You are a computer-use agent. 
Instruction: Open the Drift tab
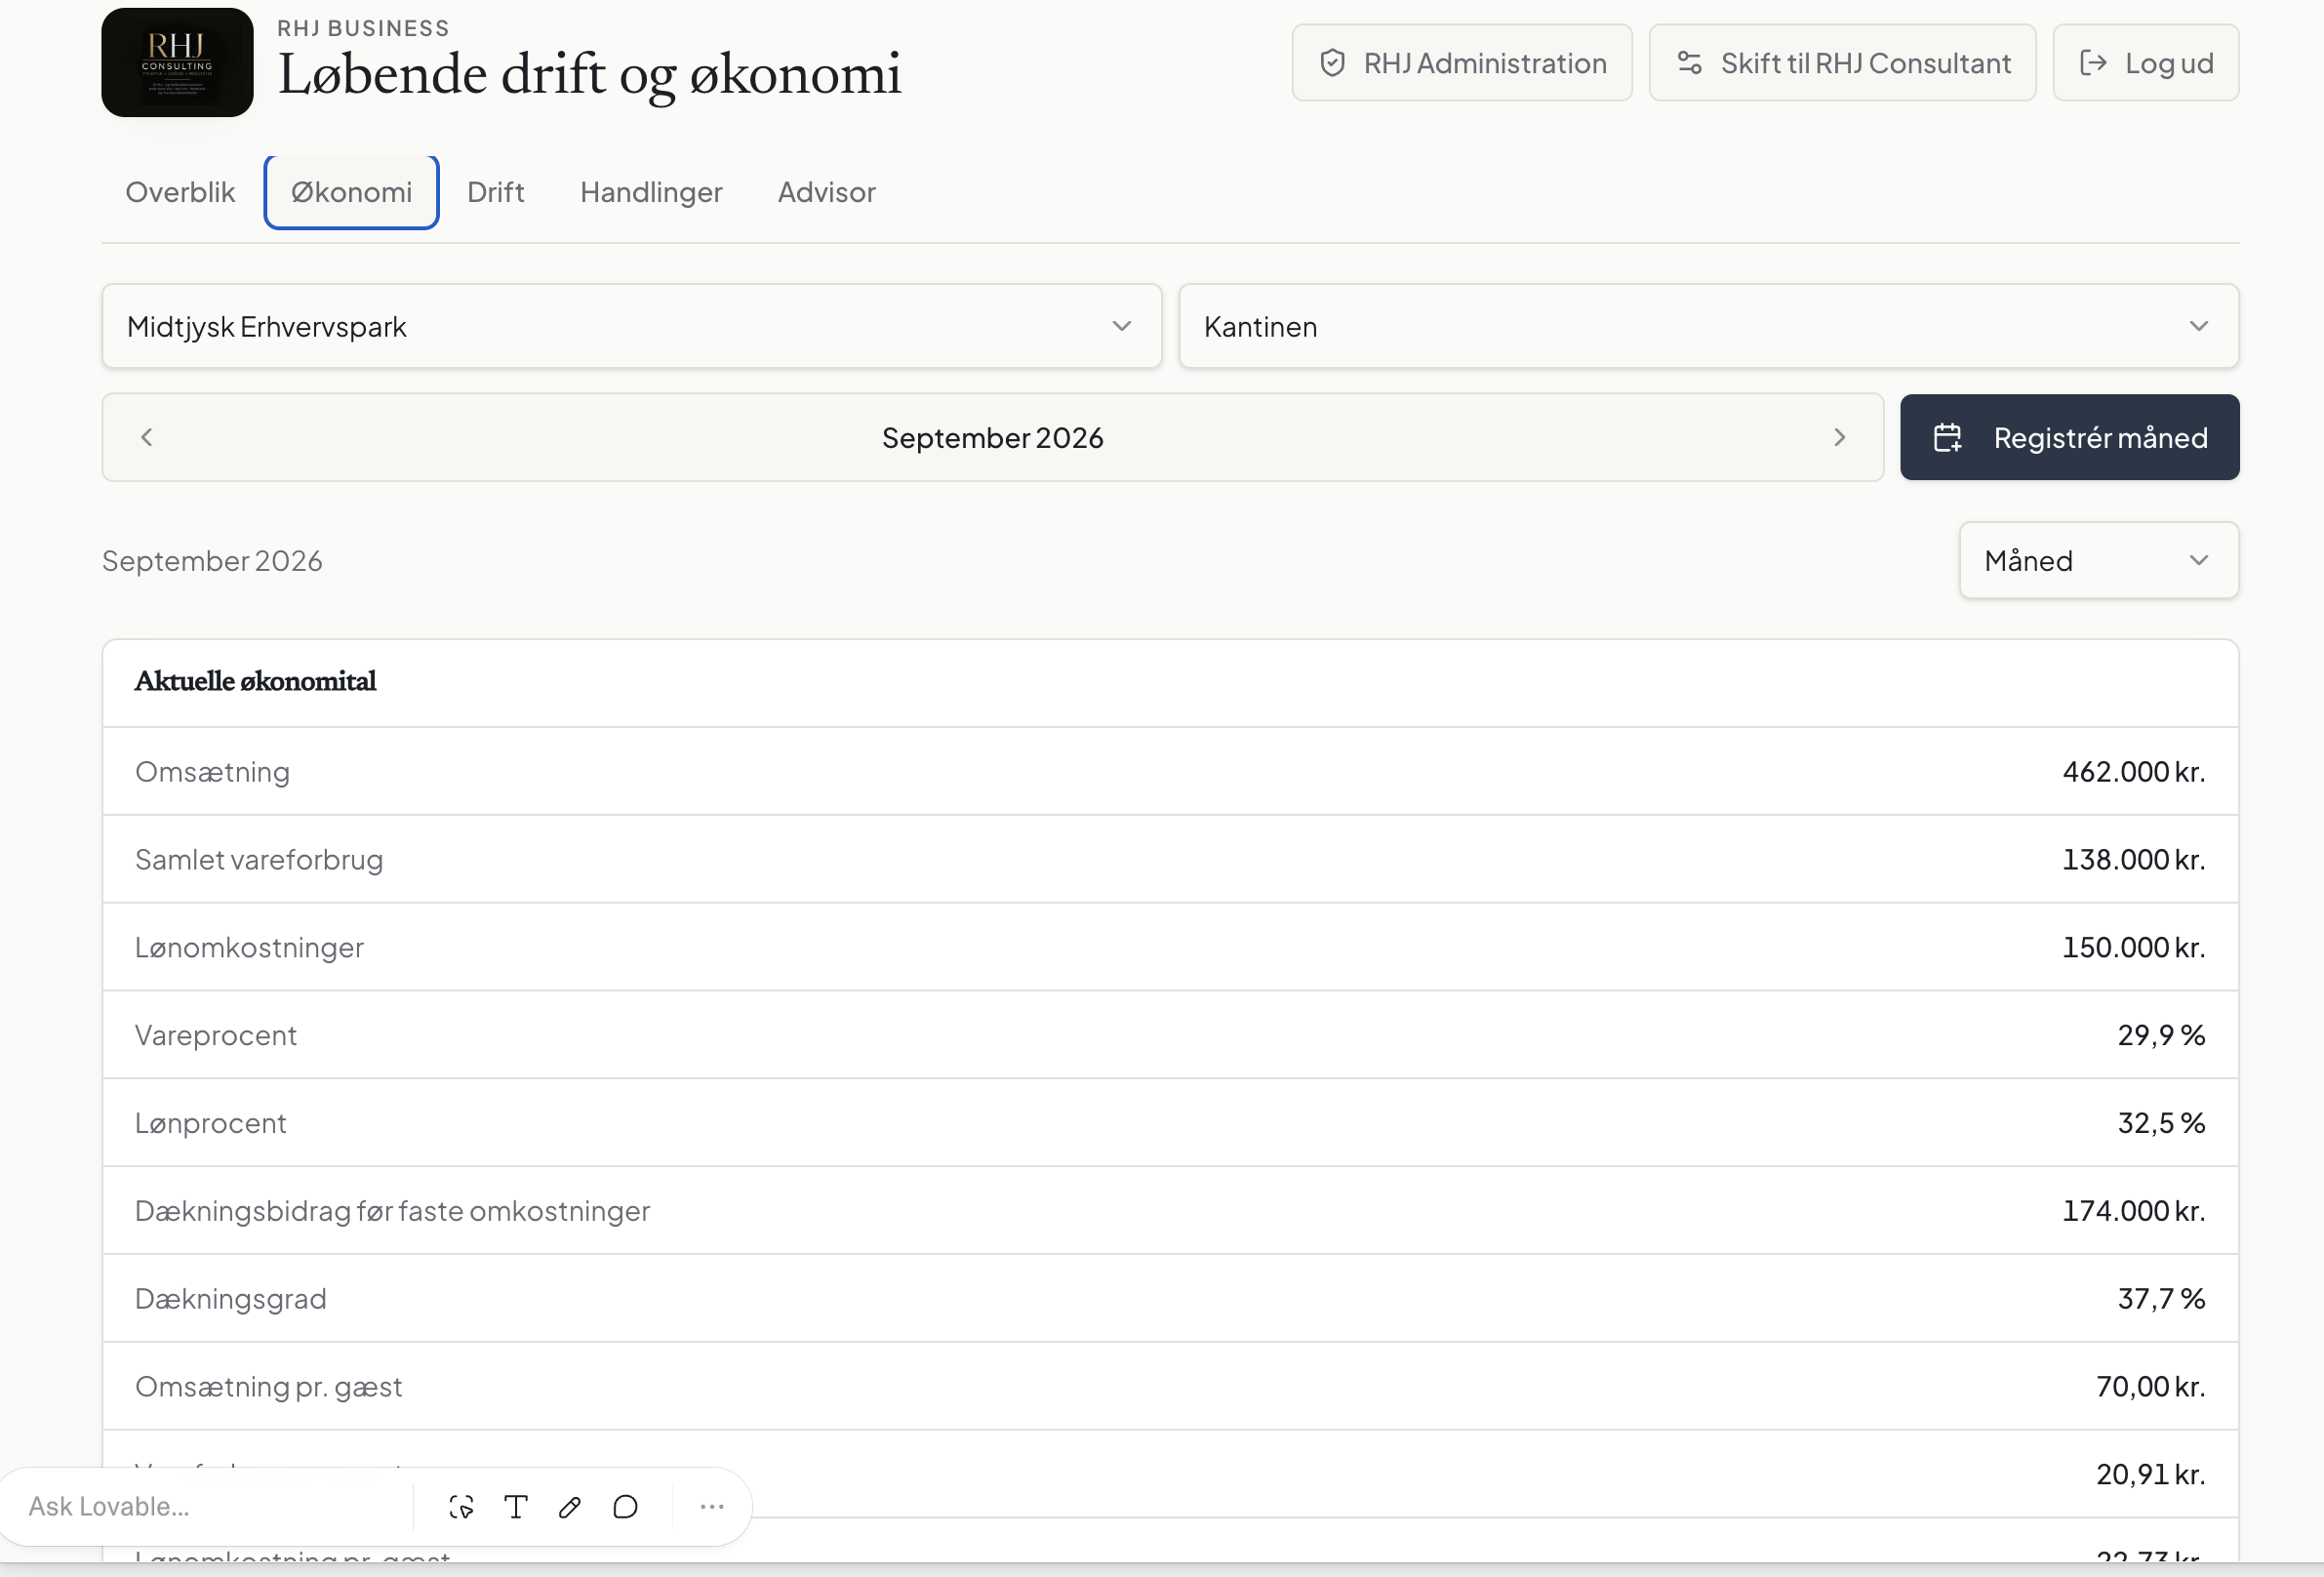[495, 192]
